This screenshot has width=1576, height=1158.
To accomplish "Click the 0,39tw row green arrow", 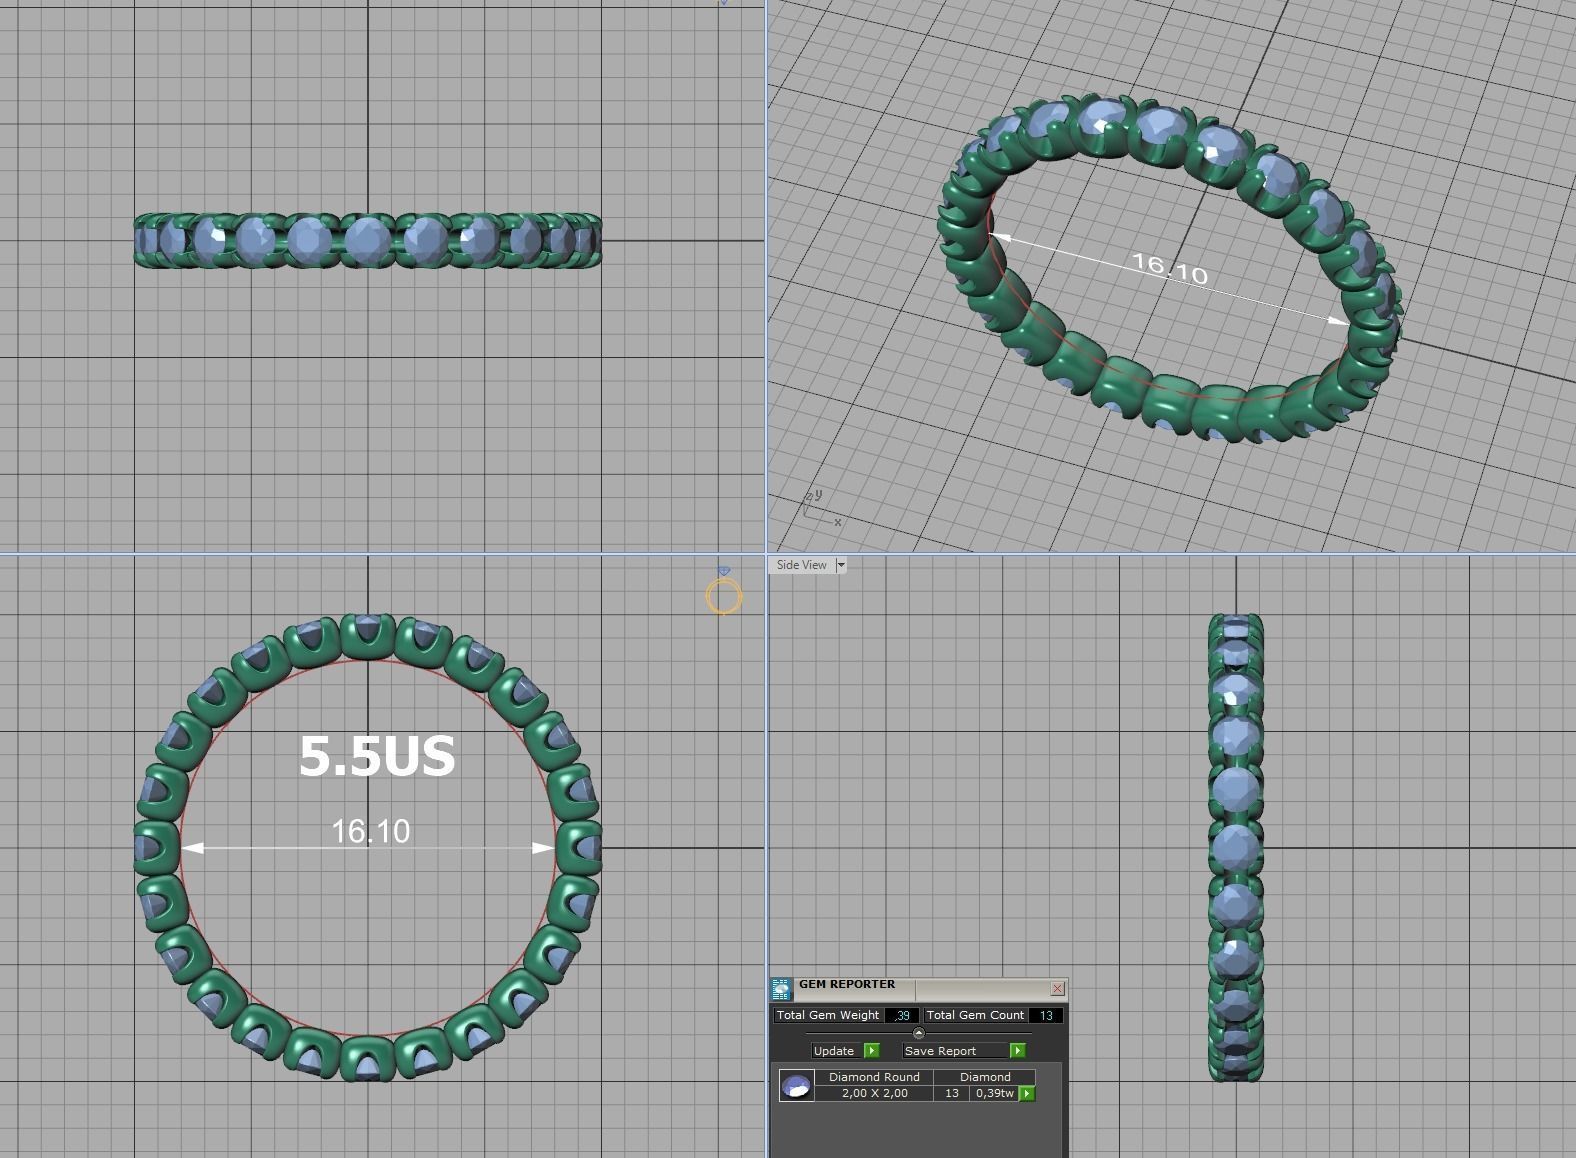I will point(1027,1093).
